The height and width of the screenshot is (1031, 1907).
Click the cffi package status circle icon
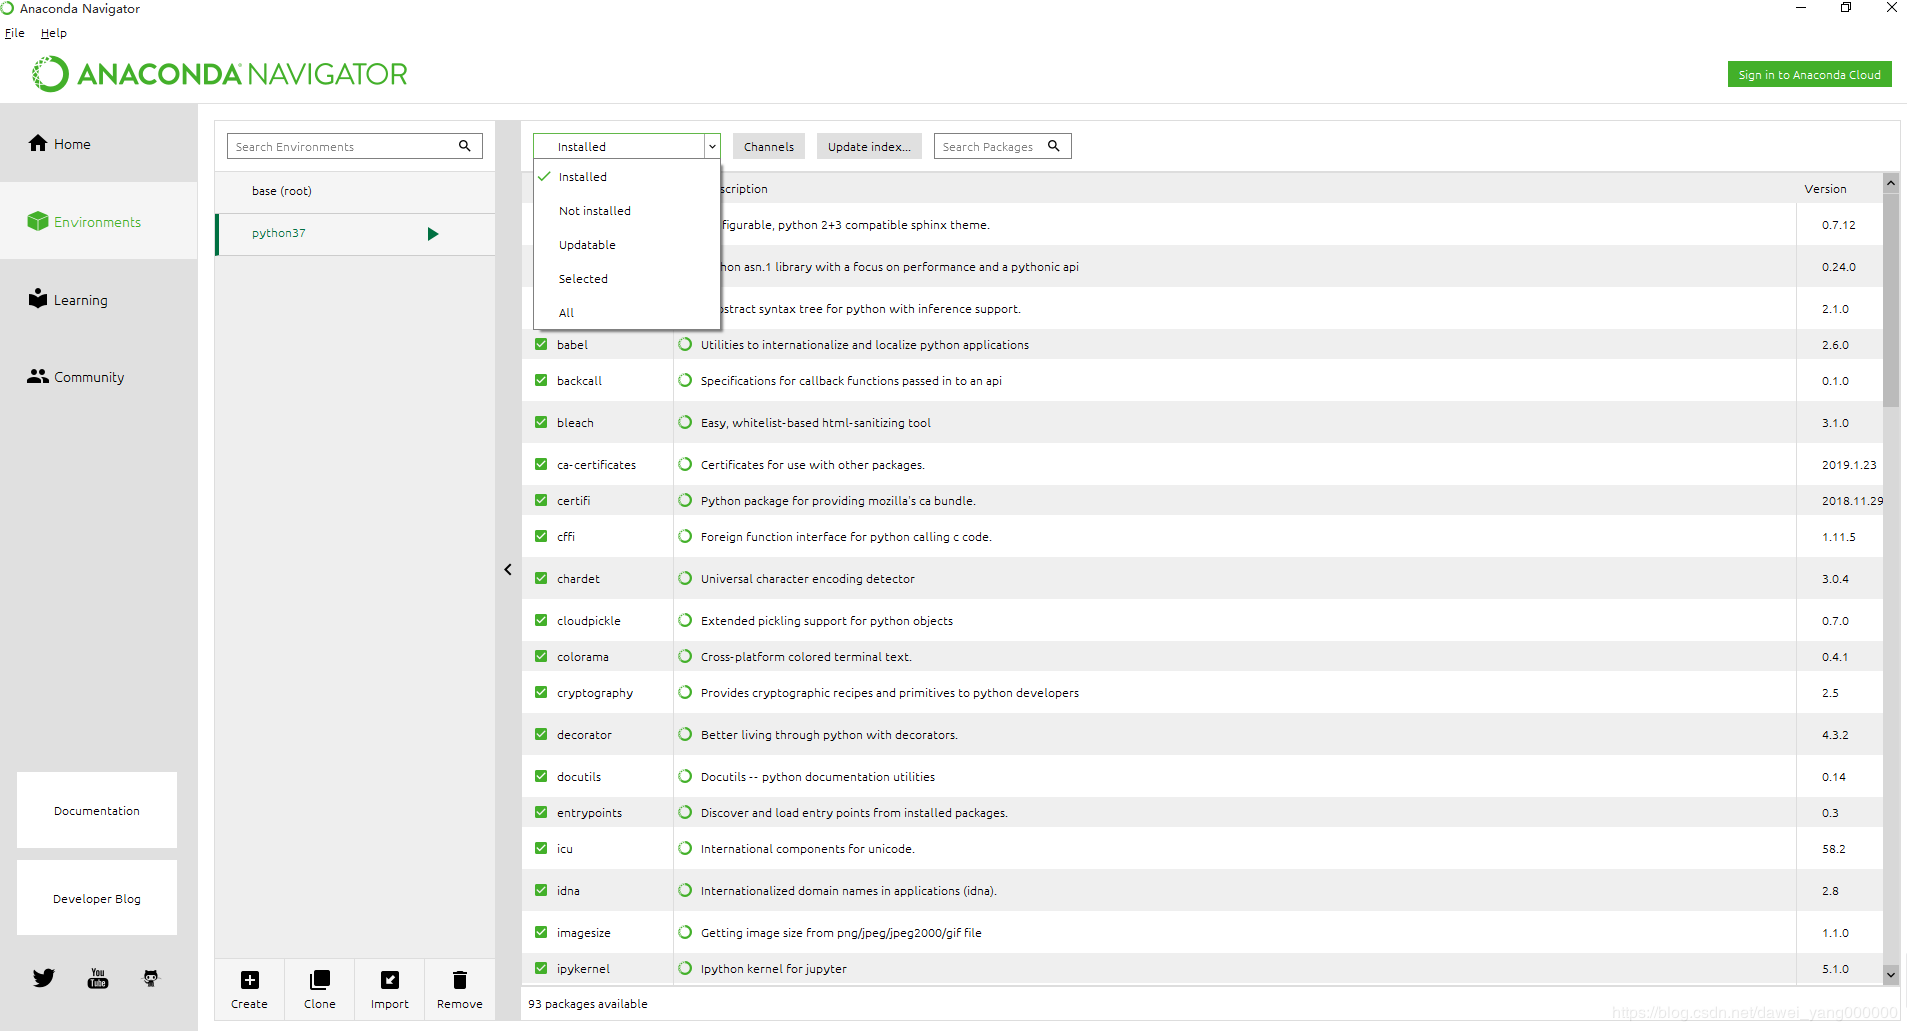click(685, 537)
